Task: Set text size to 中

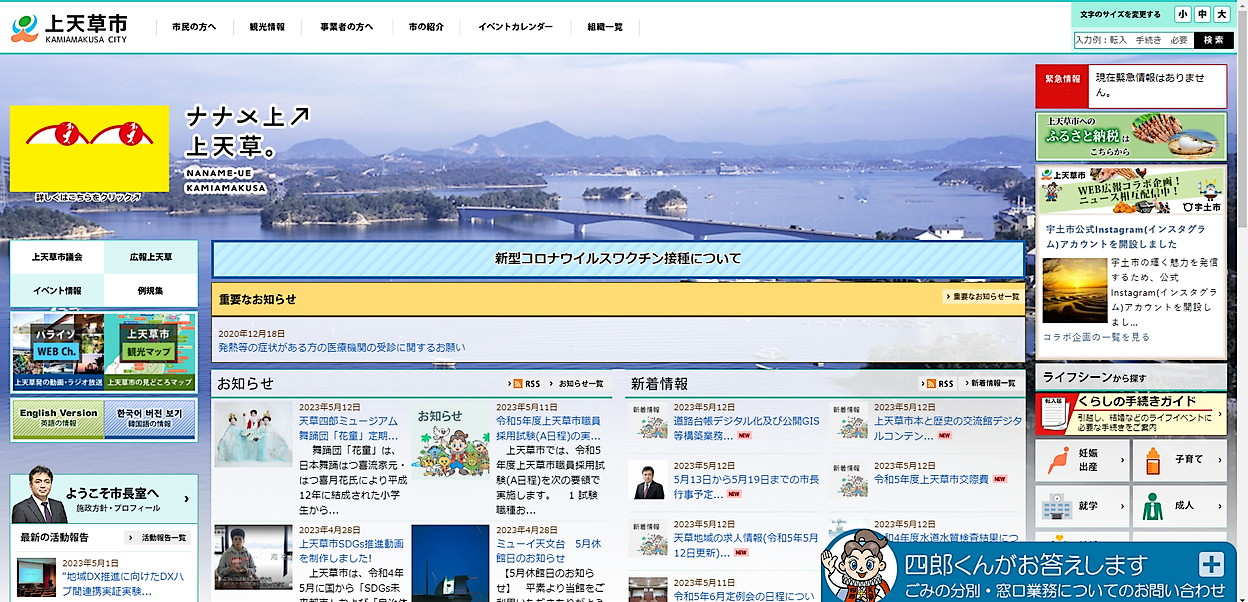Action: tap(1202, 14)
